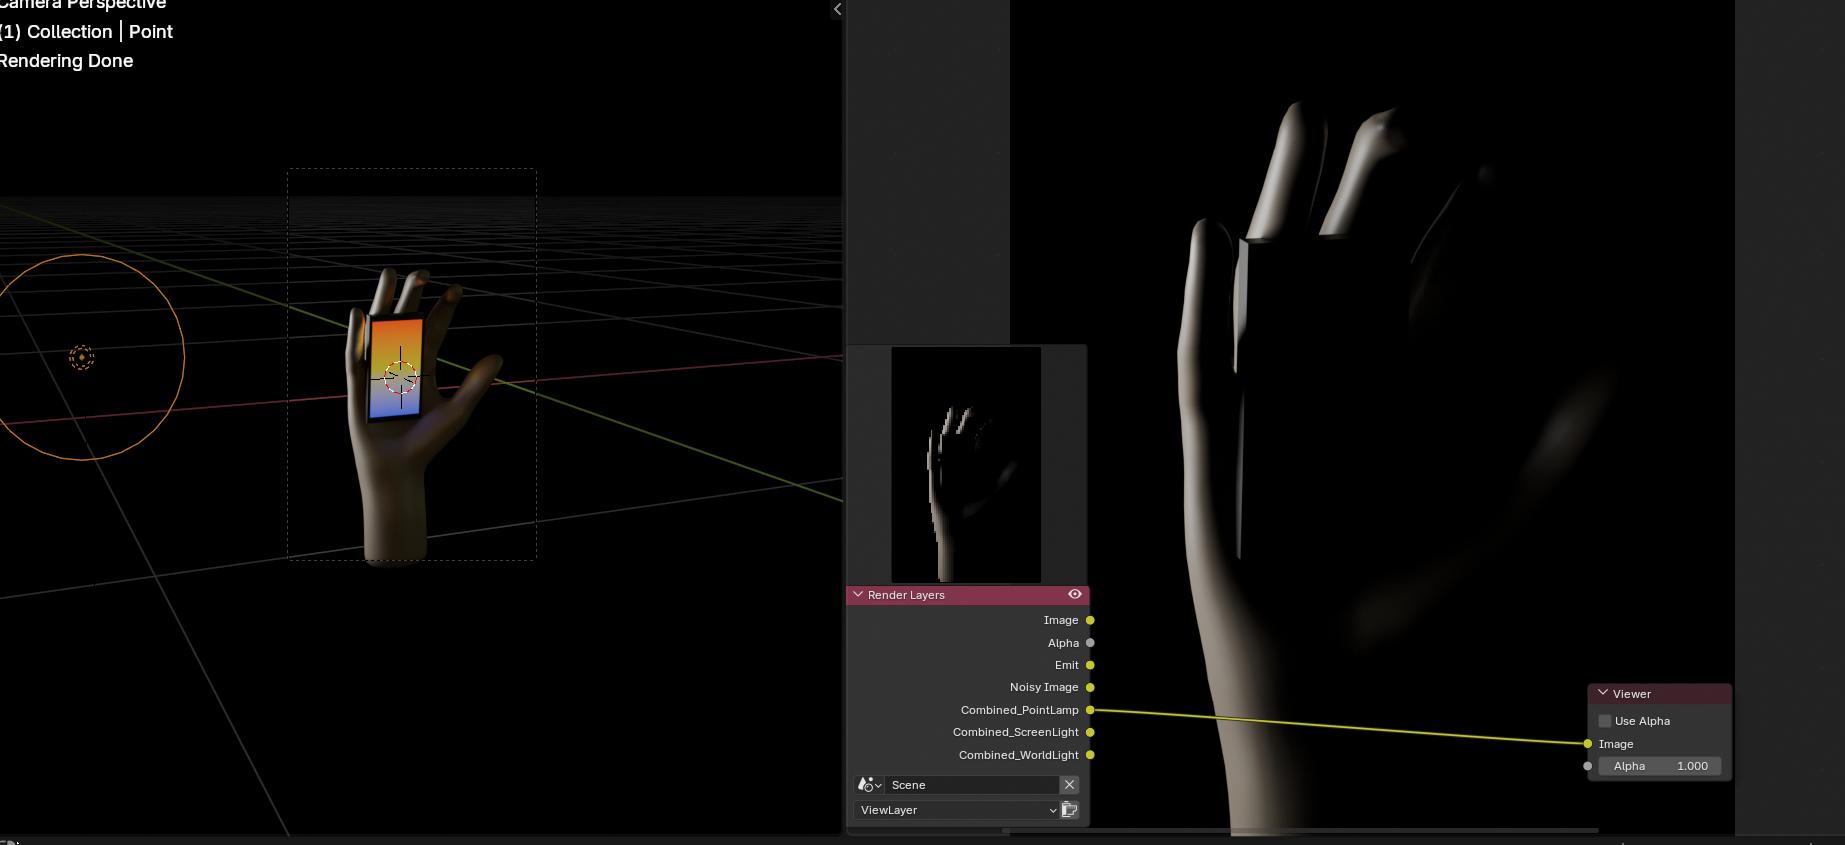Click the Render Layers node title

(906, 595)
